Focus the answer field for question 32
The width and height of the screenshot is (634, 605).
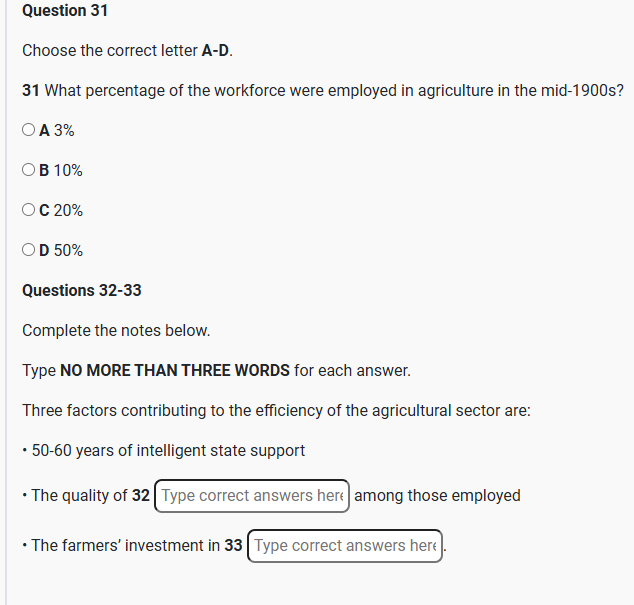(252, 496)
